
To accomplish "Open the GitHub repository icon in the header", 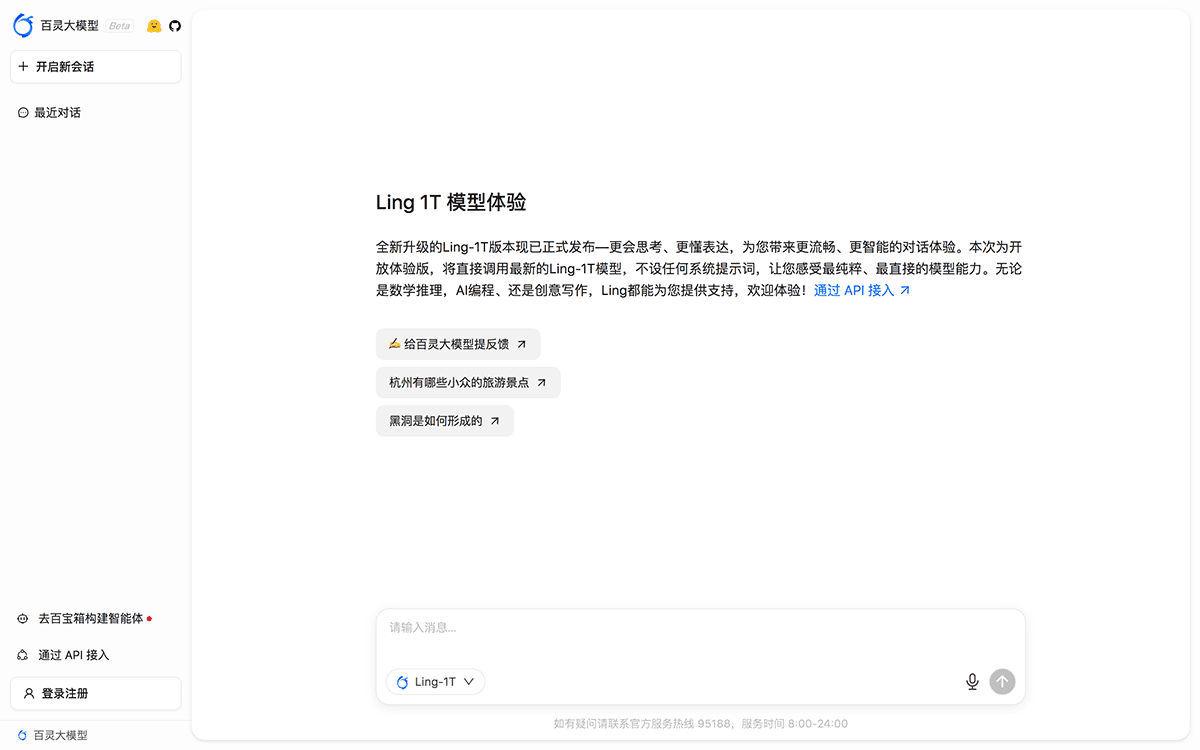I will 175,25.
